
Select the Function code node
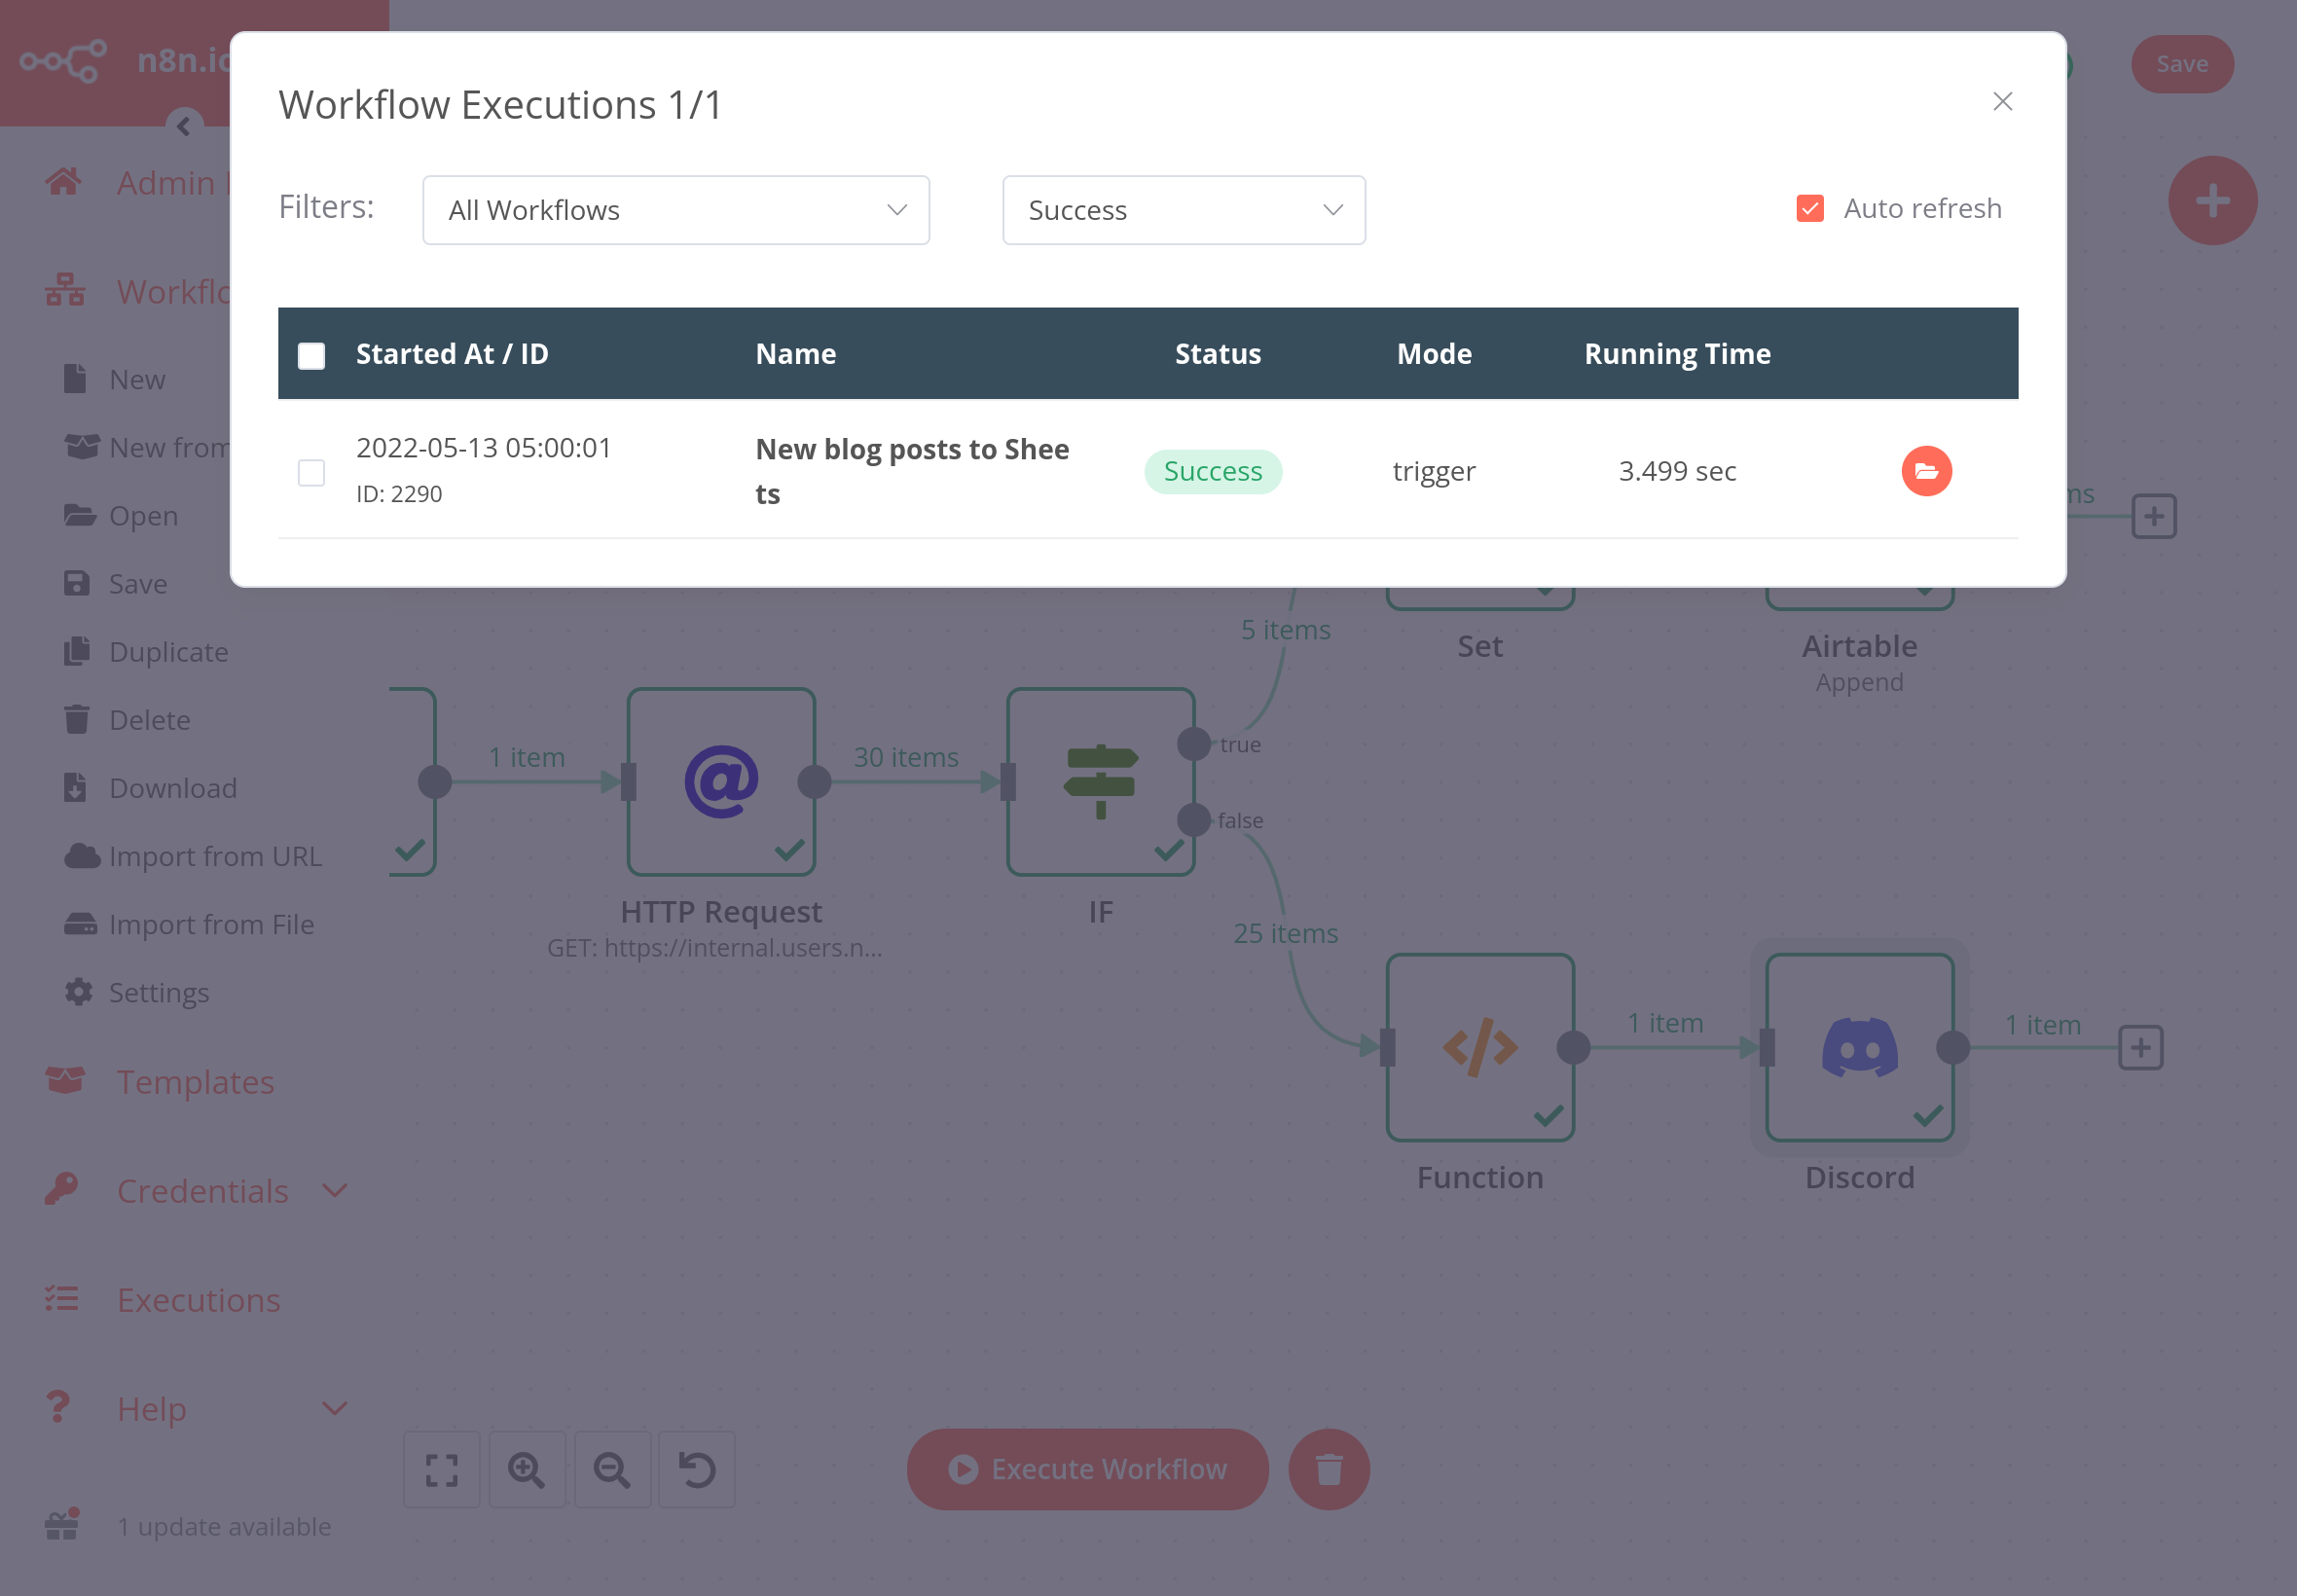click(x=1479, y=1048)
